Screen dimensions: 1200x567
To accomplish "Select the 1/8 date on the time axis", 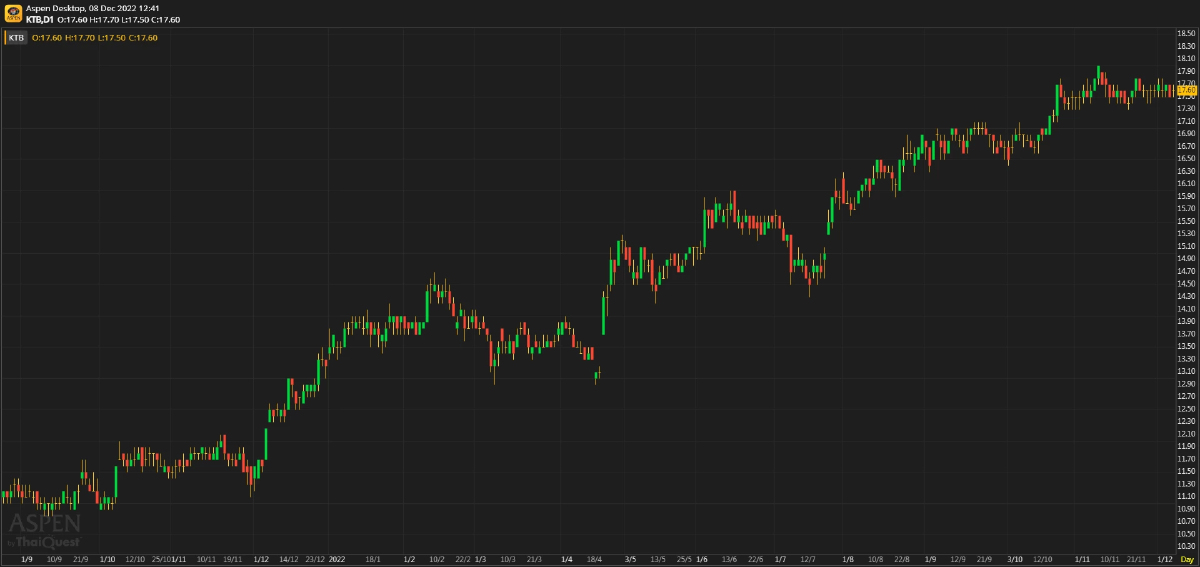I will tap(848, 559).
